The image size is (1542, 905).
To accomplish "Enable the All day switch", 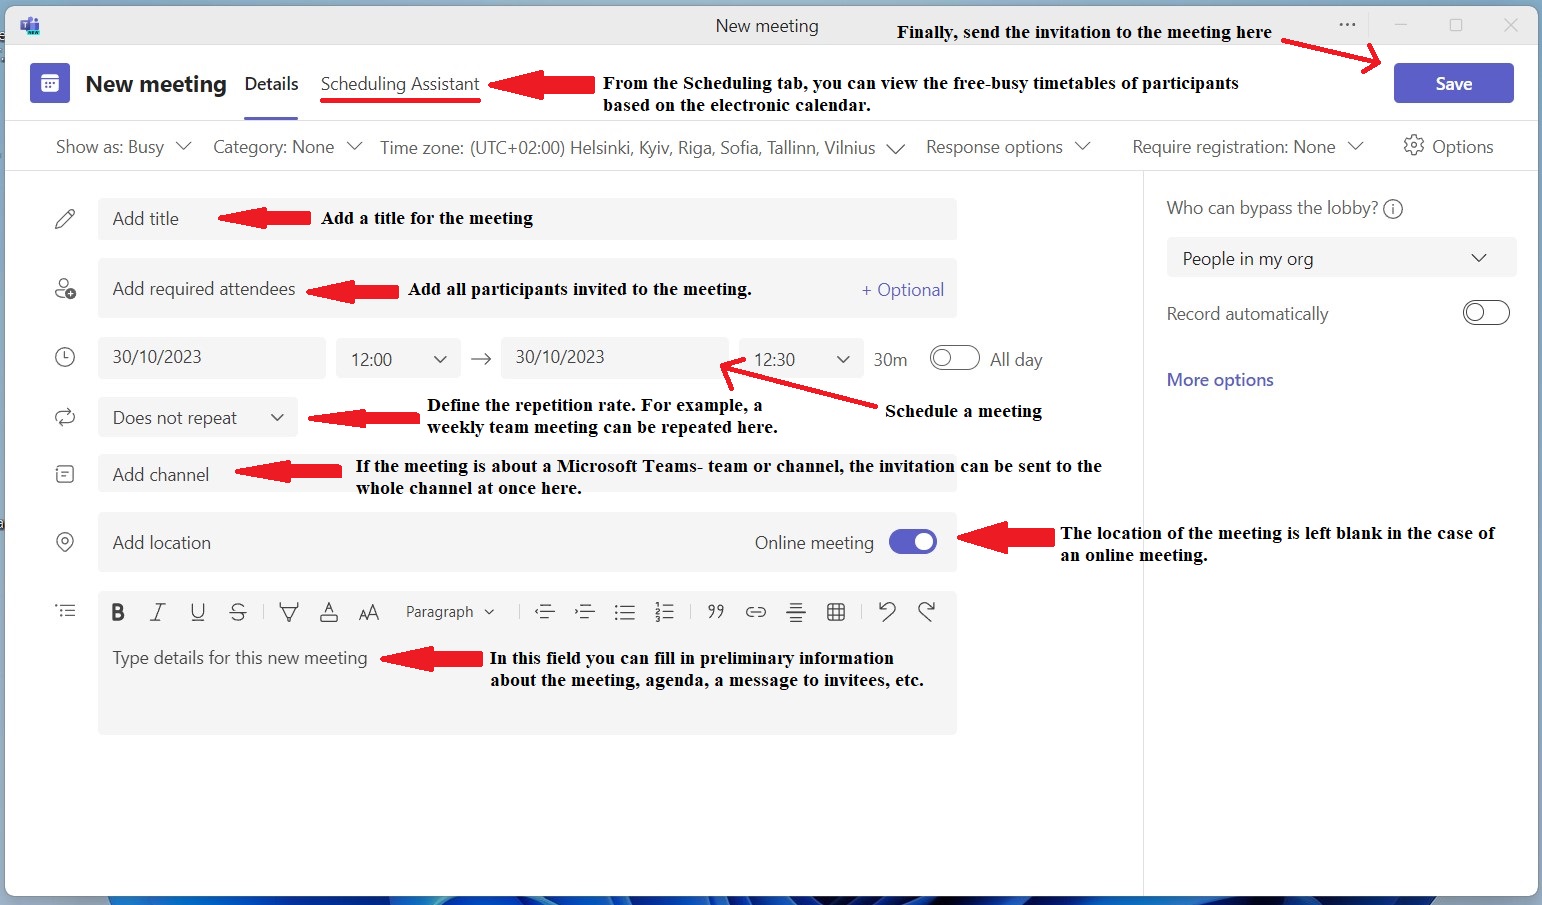I will 954,358.
